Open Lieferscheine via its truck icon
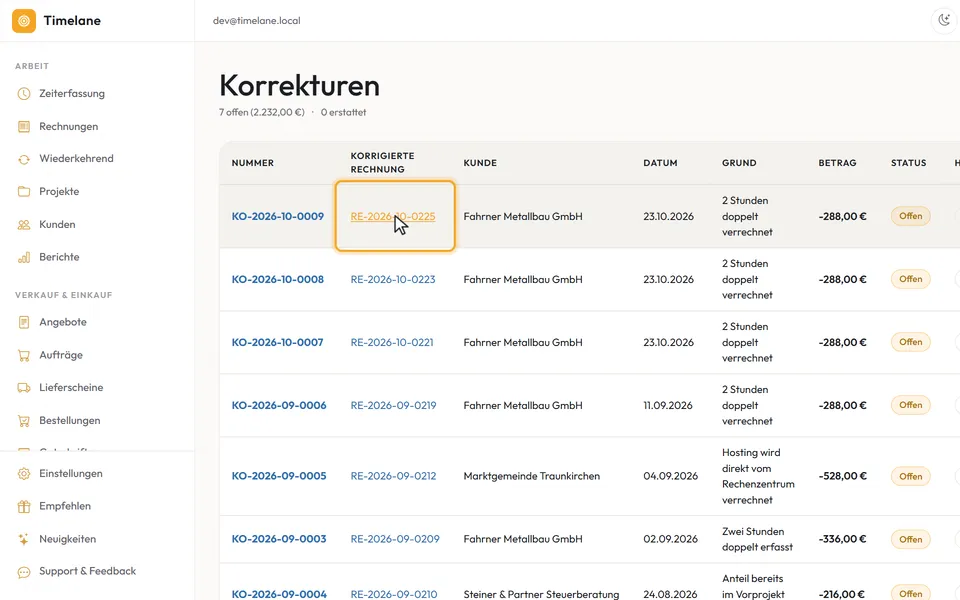 tap(24, 388)
